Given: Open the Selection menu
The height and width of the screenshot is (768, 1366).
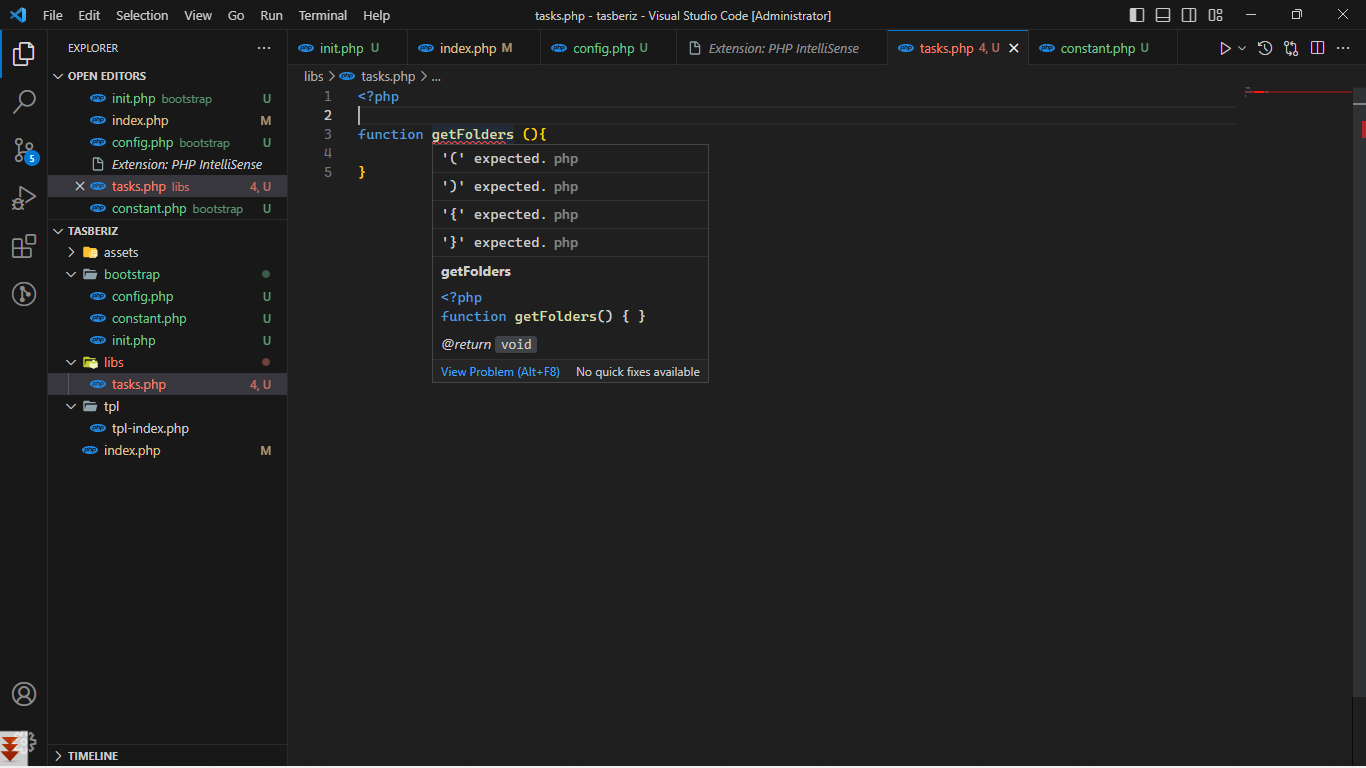Looking at the screenshot, I should [142, 15].
